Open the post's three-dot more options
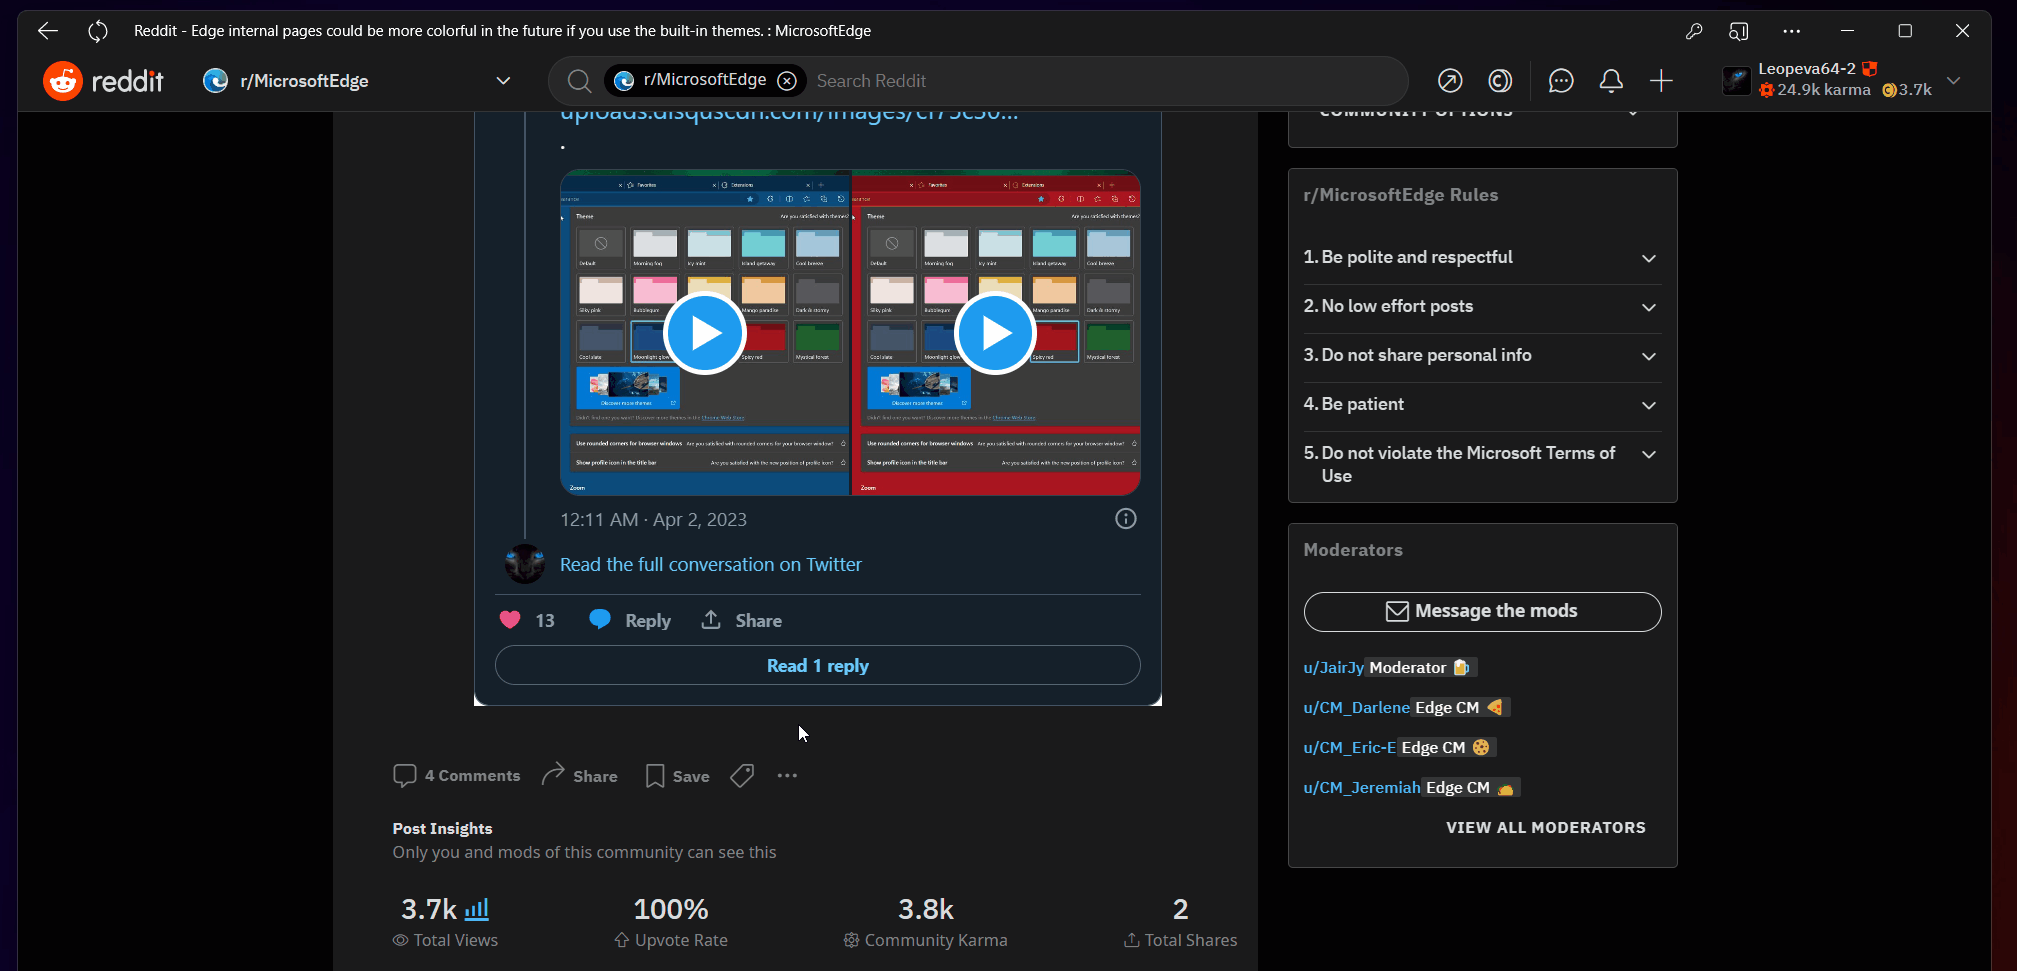 point(787,776)
